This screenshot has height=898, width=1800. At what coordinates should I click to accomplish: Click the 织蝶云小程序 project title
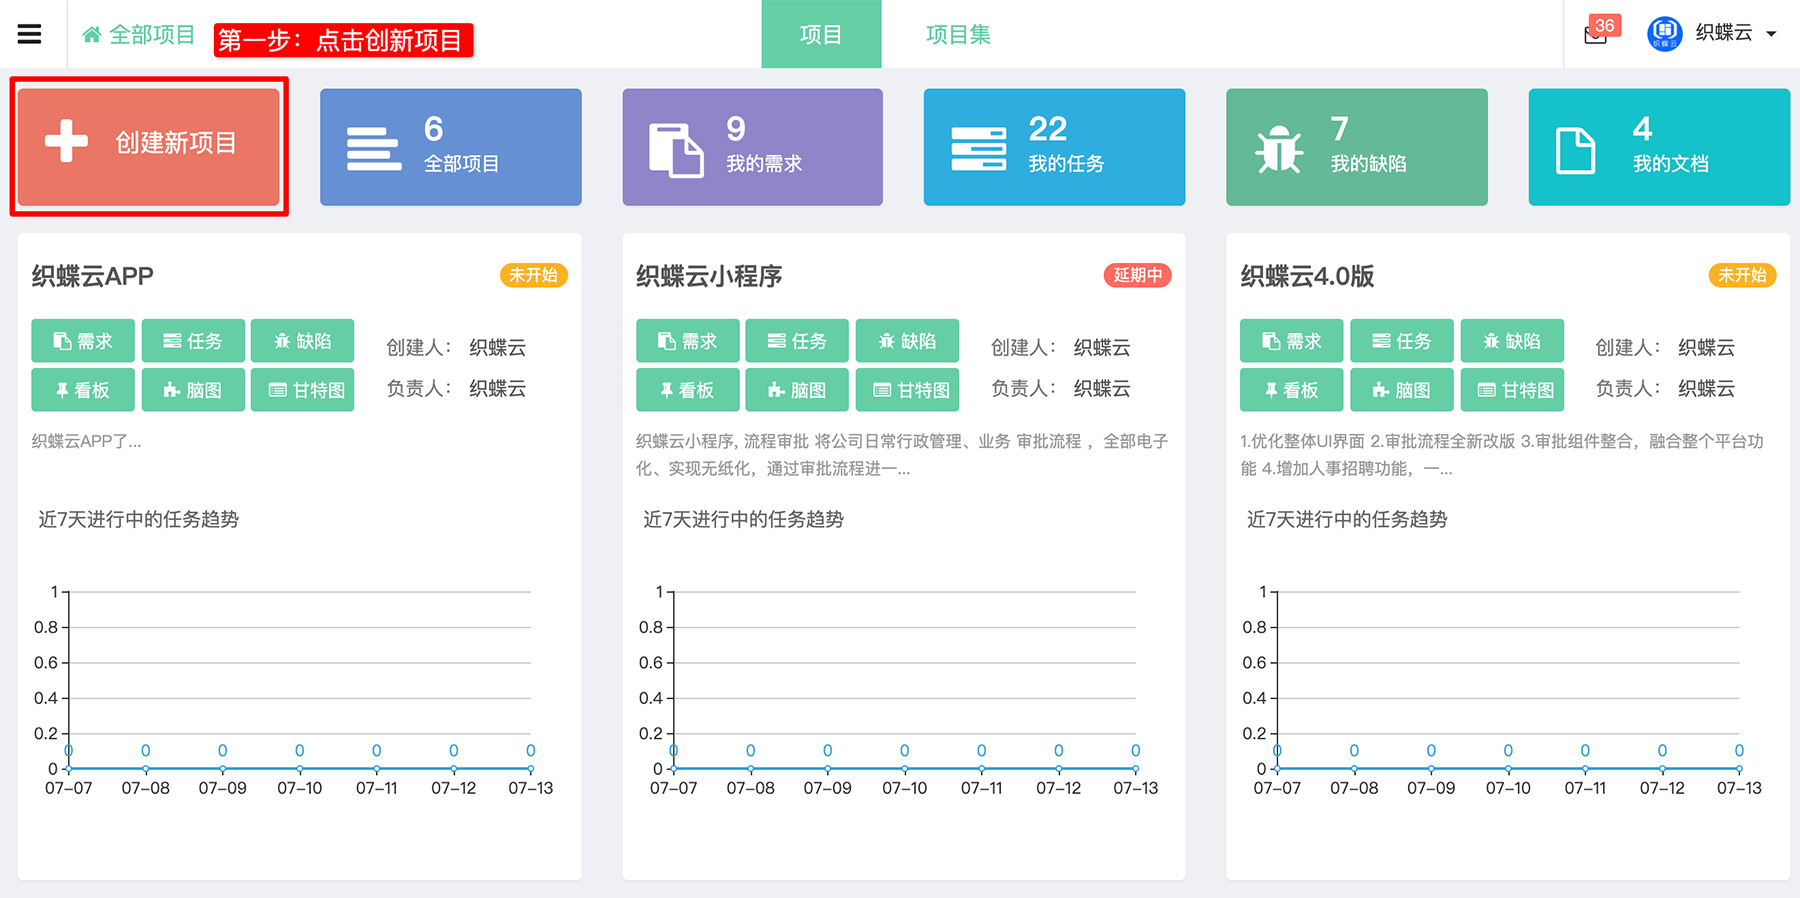click(709, 276)
